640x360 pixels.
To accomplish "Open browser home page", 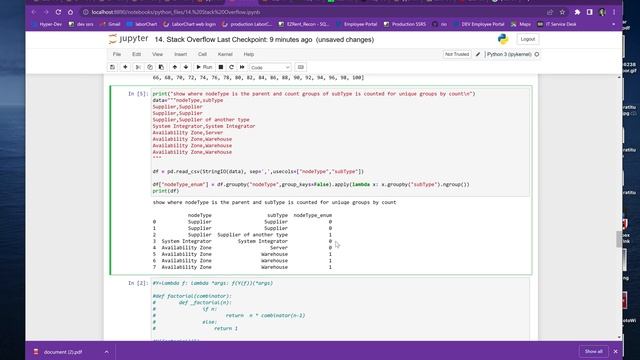I will pyautogui.click(x=71, y=12).
